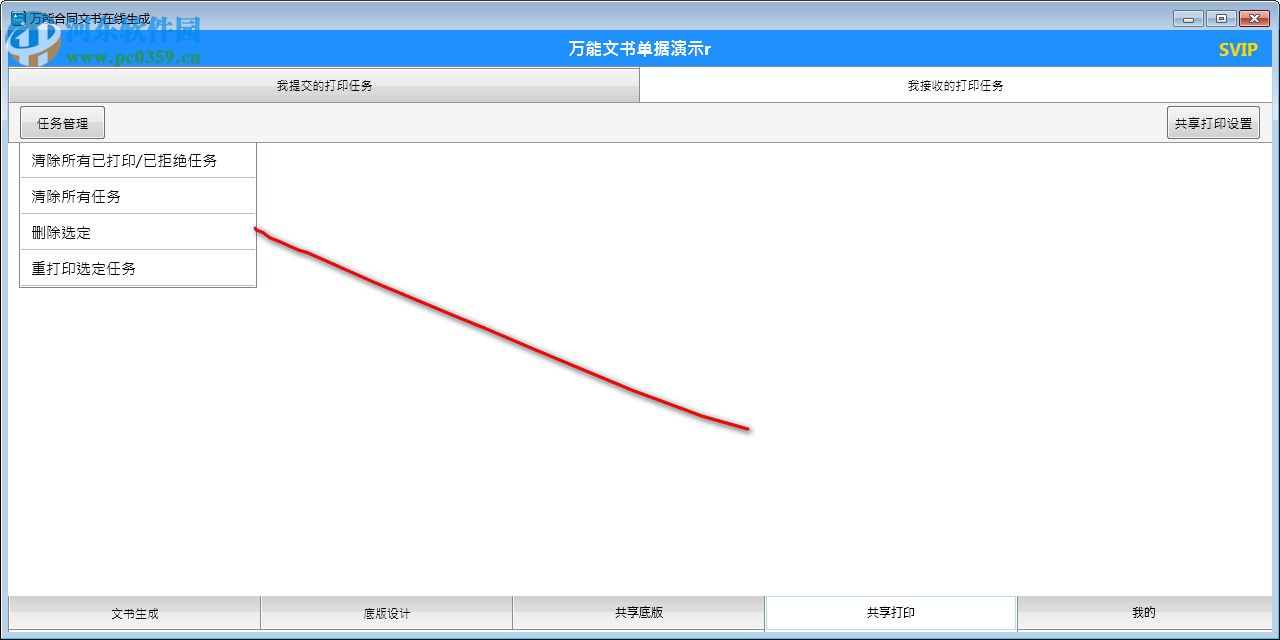Viewport: 1280px width, 640px height.
Task: Open the 文书生成 tab
Action: [133, 613]
